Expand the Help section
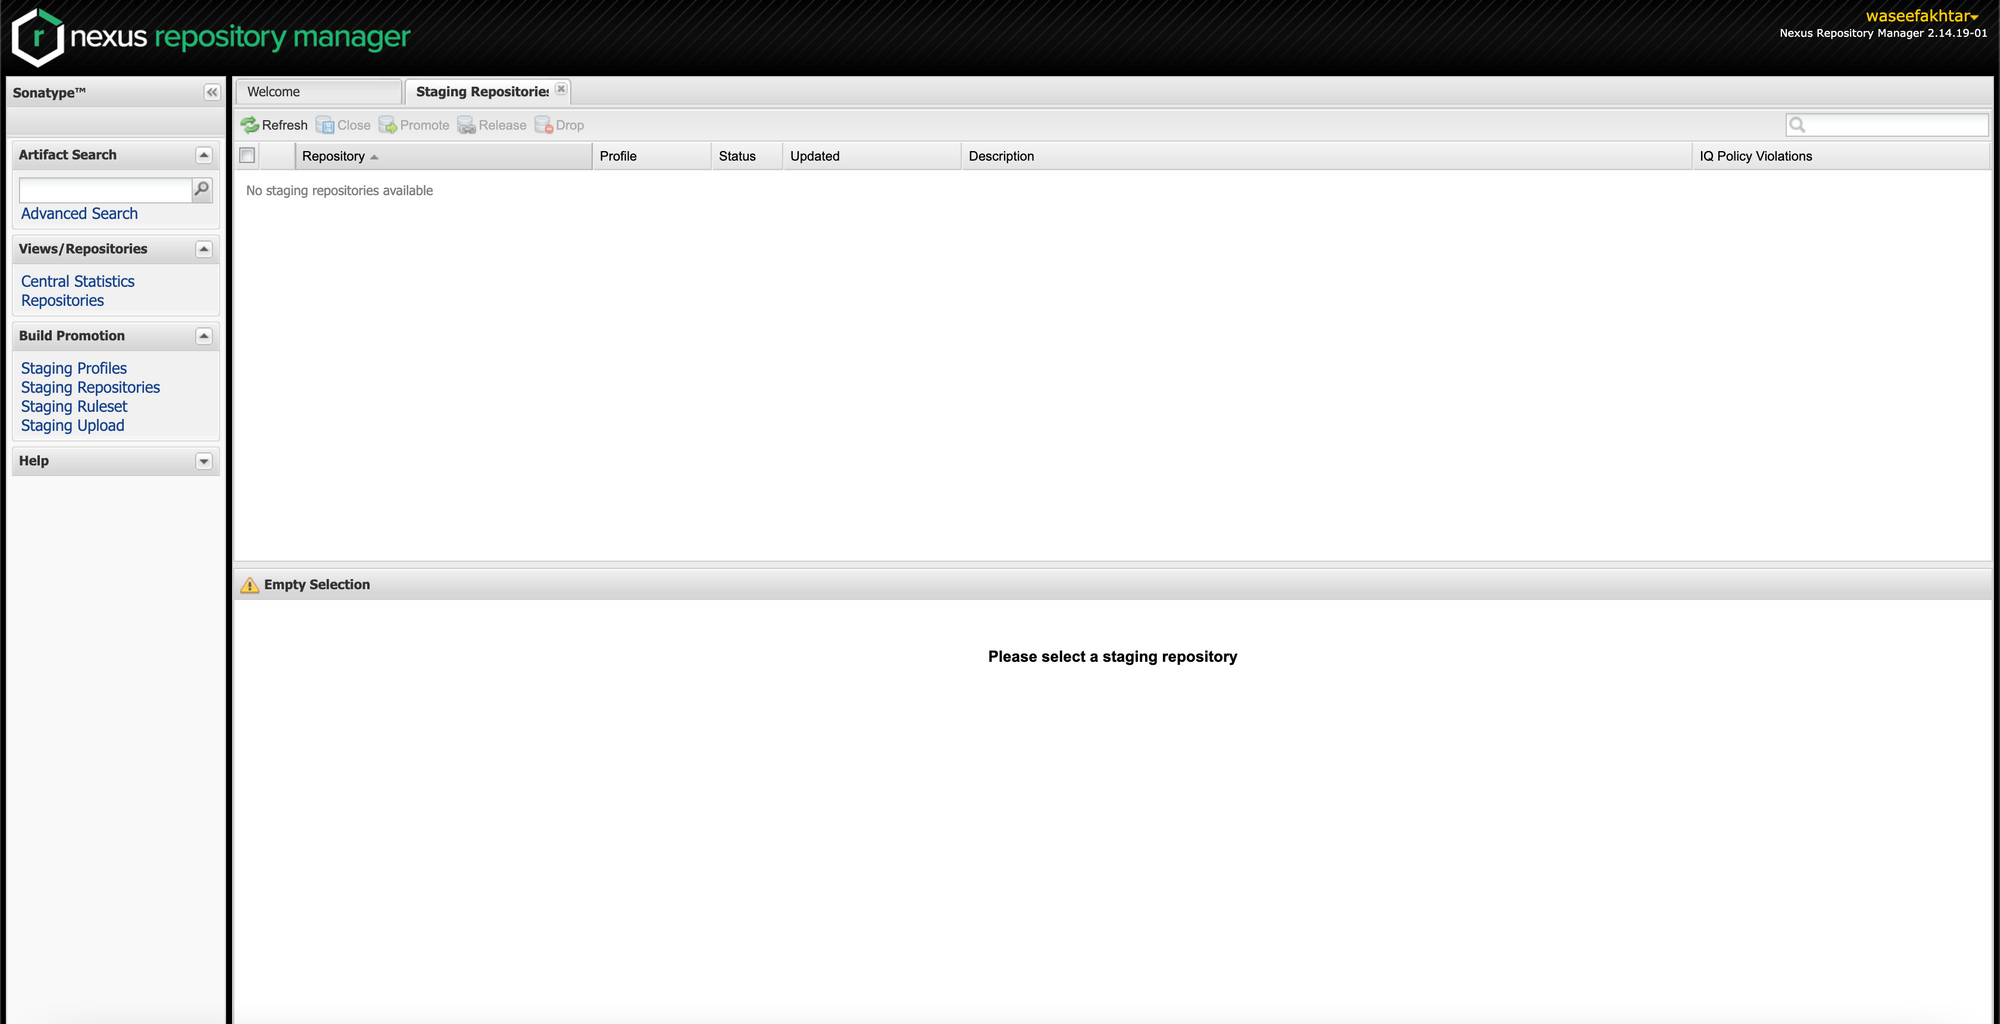 tap(204, 461)
